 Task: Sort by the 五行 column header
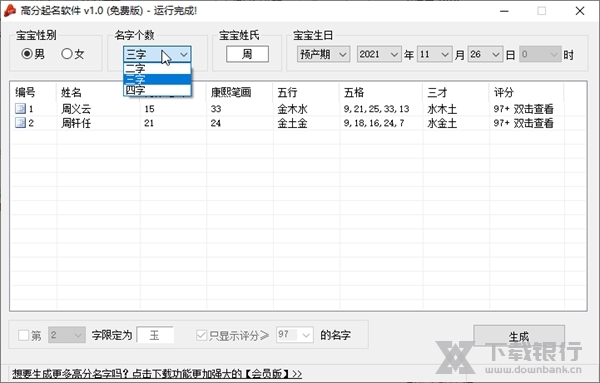287,92
